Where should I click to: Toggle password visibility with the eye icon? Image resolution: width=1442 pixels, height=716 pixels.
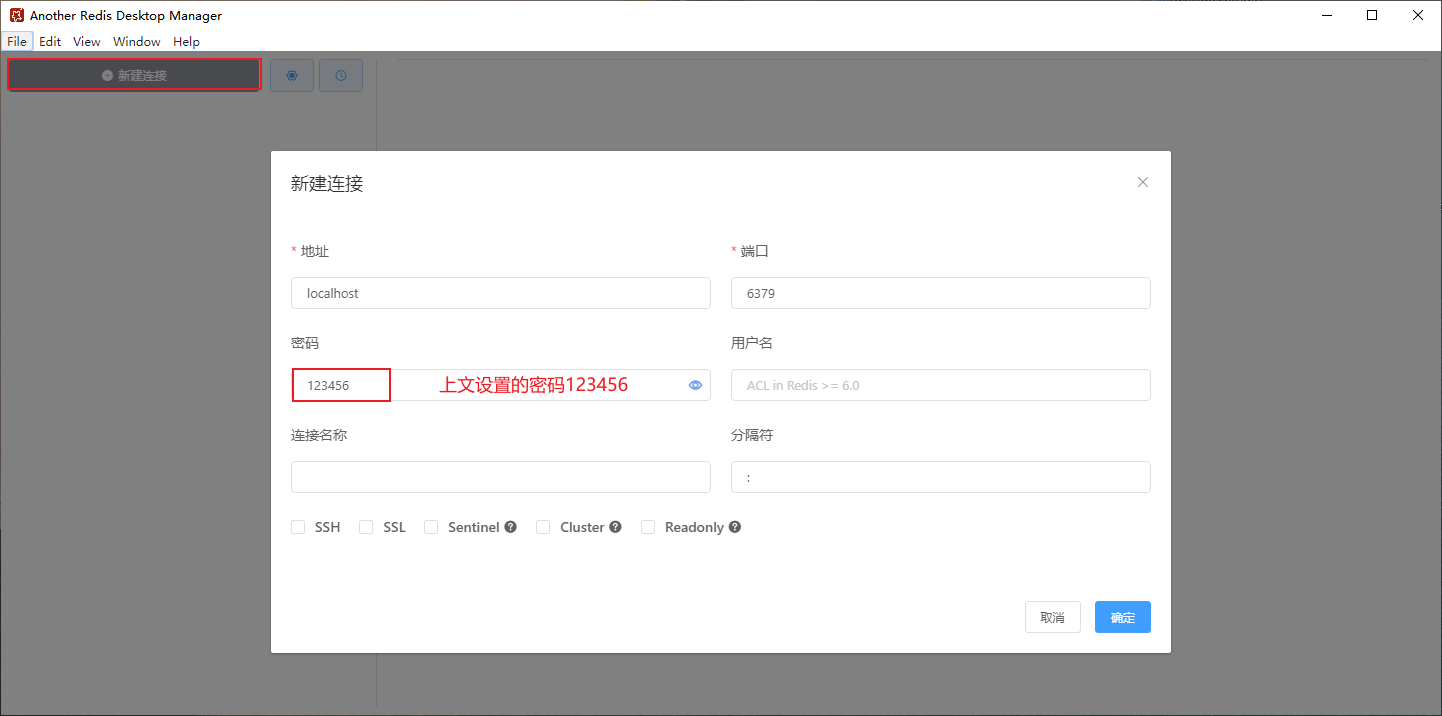(x=696, y=385)
